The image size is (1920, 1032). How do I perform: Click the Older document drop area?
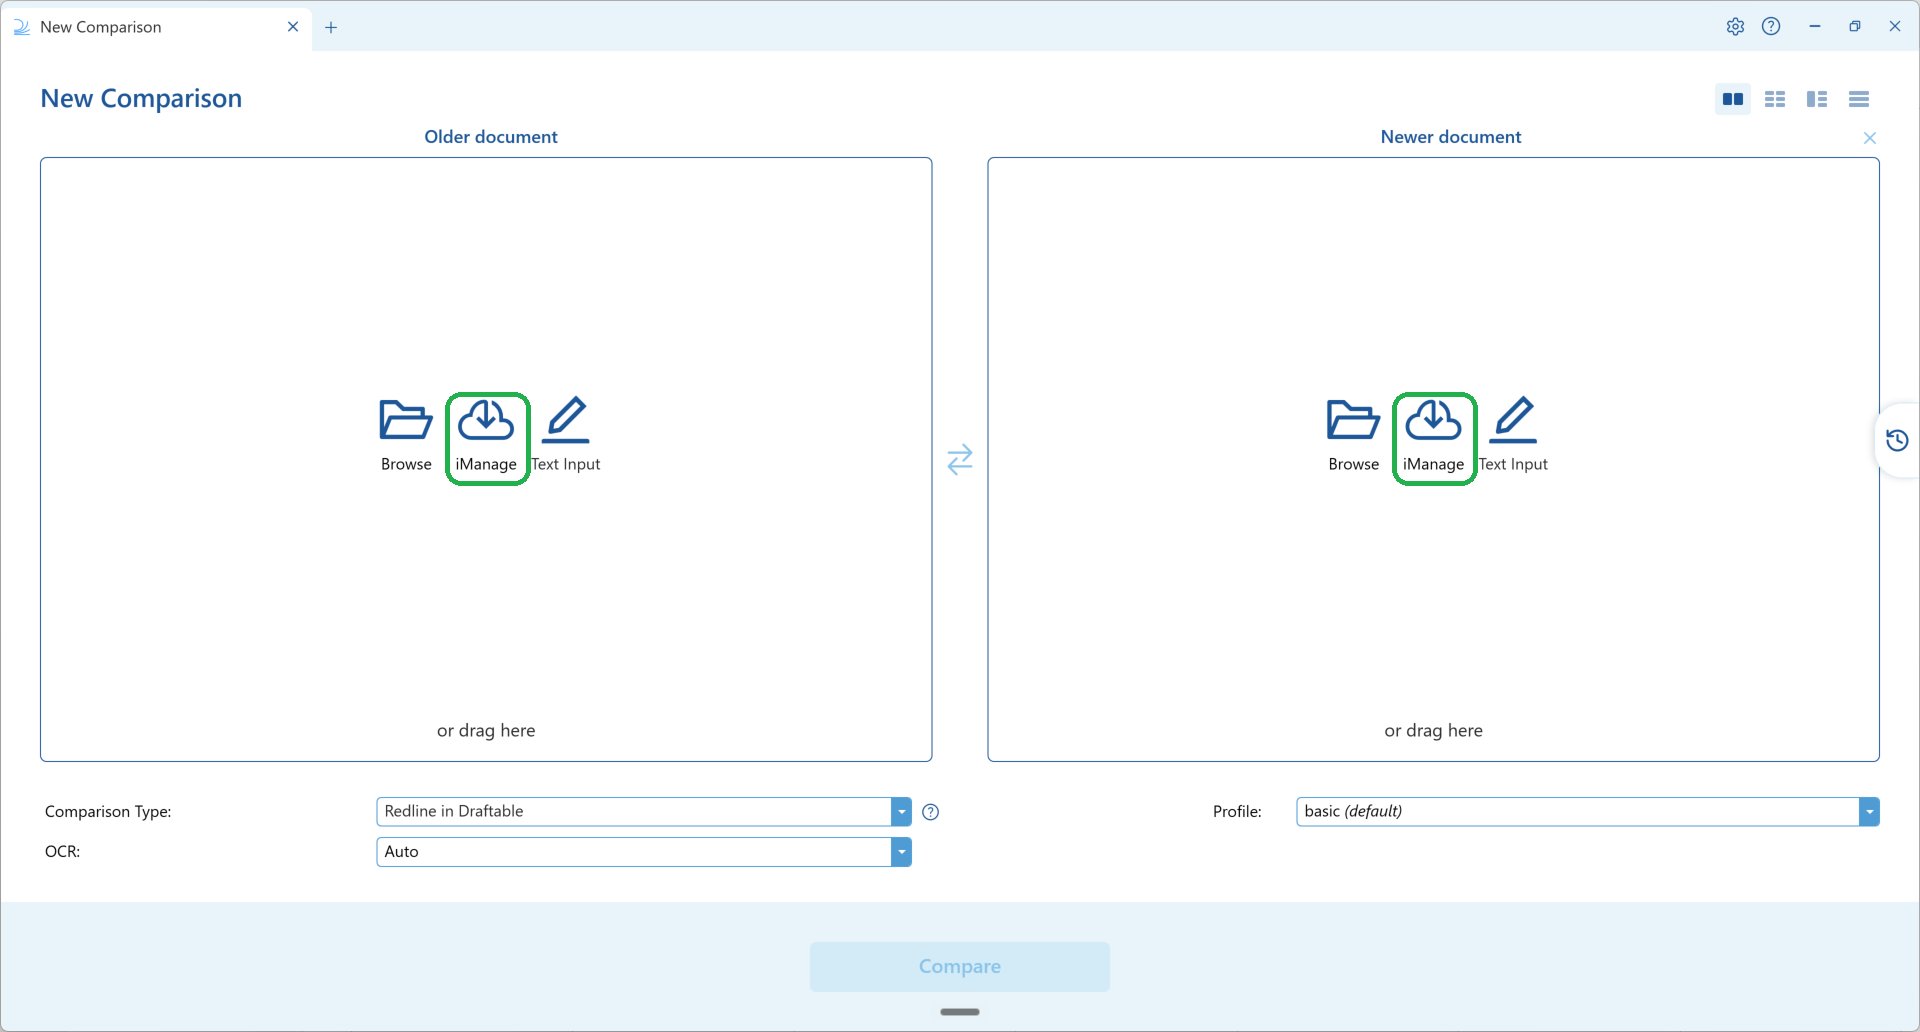pyautogui.click(x=486, y=459)
